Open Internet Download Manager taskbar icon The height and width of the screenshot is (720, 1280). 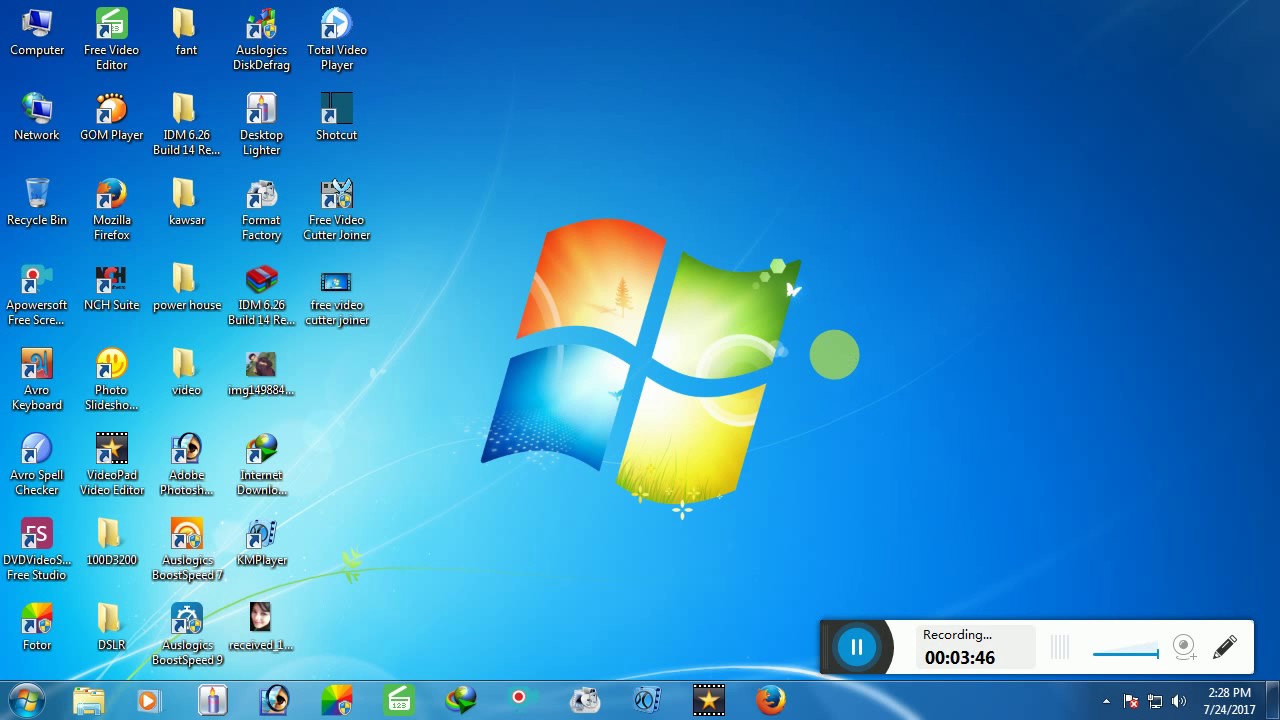461,700
